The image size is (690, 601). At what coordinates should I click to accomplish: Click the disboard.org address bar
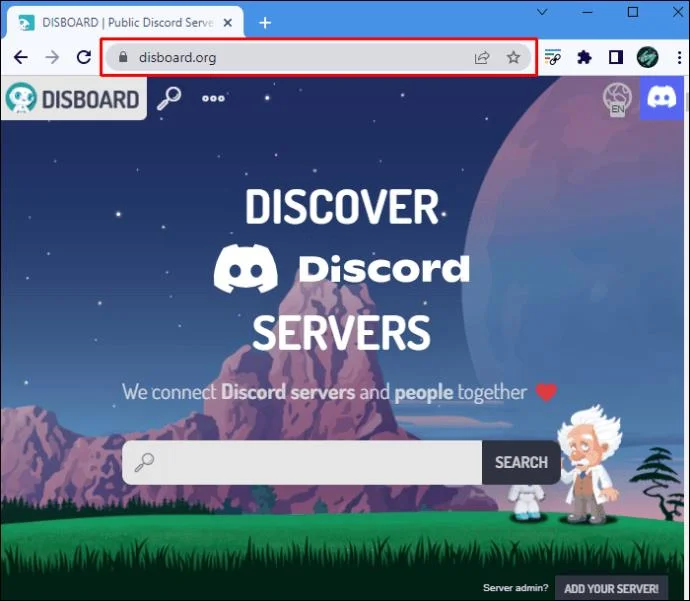point(318,57)
